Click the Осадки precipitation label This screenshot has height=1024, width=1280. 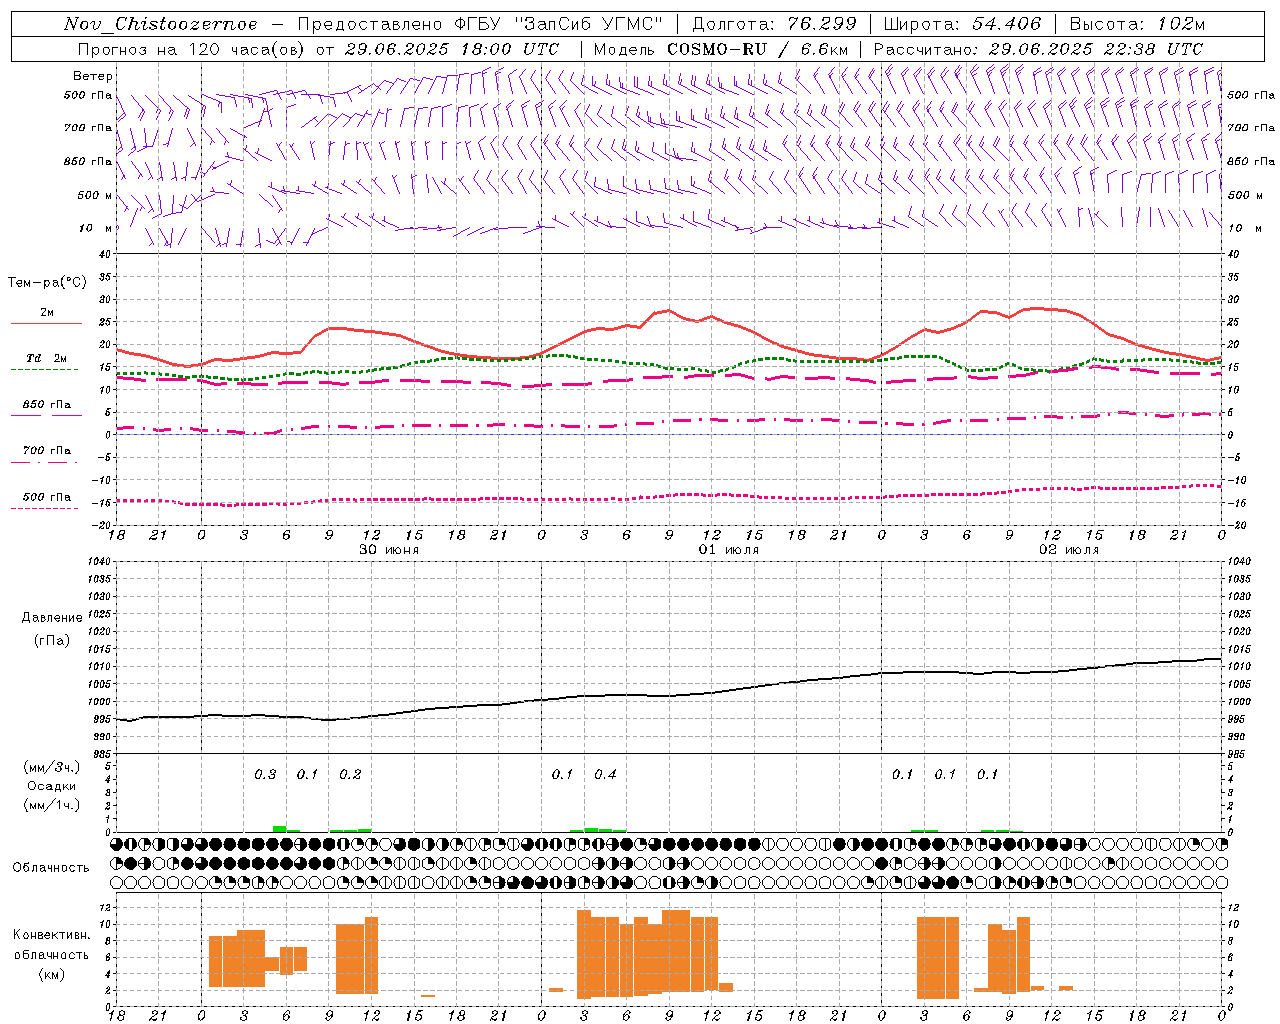(52, 786)
